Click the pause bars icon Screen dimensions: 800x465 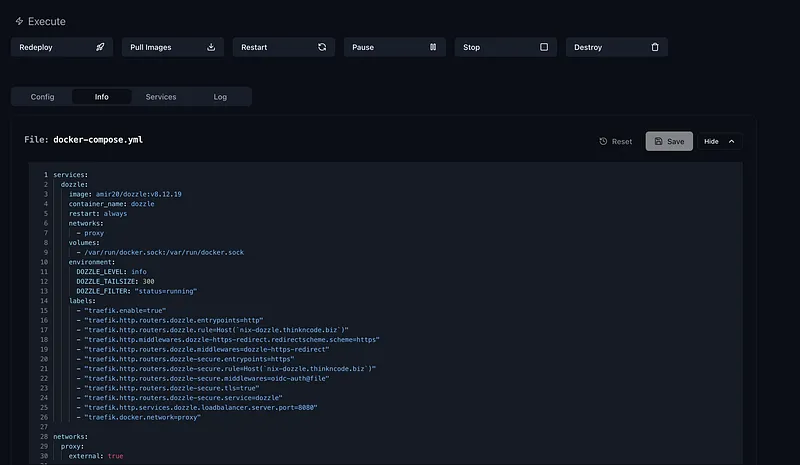[x=433, y=47]
